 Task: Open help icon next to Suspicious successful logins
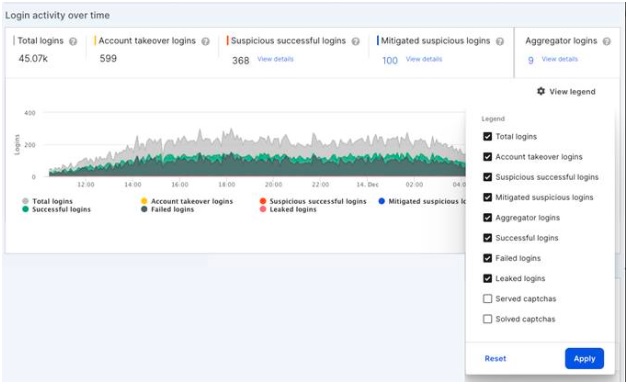(x=355, y=41)
